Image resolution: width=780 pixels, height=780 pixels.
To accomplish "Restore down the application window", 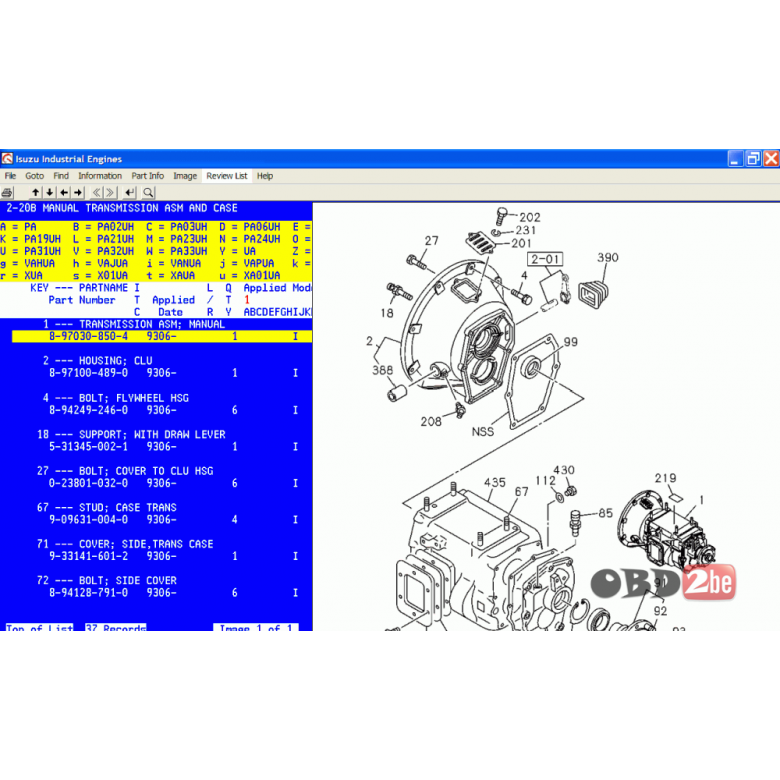I will [x=753, y=159].
